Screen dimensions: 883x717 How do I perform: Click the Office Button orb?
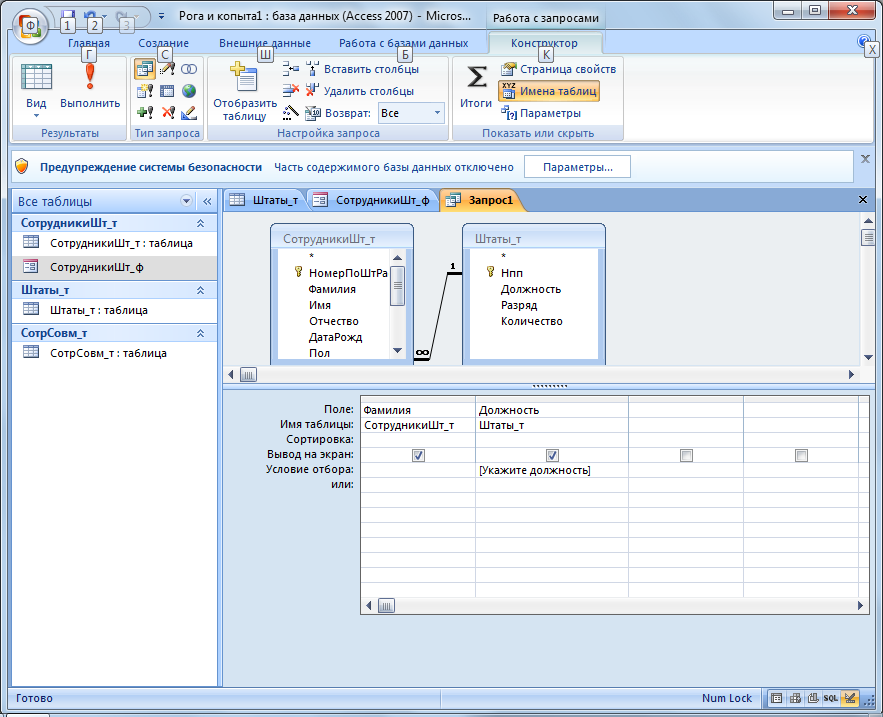tap(29, 26)
